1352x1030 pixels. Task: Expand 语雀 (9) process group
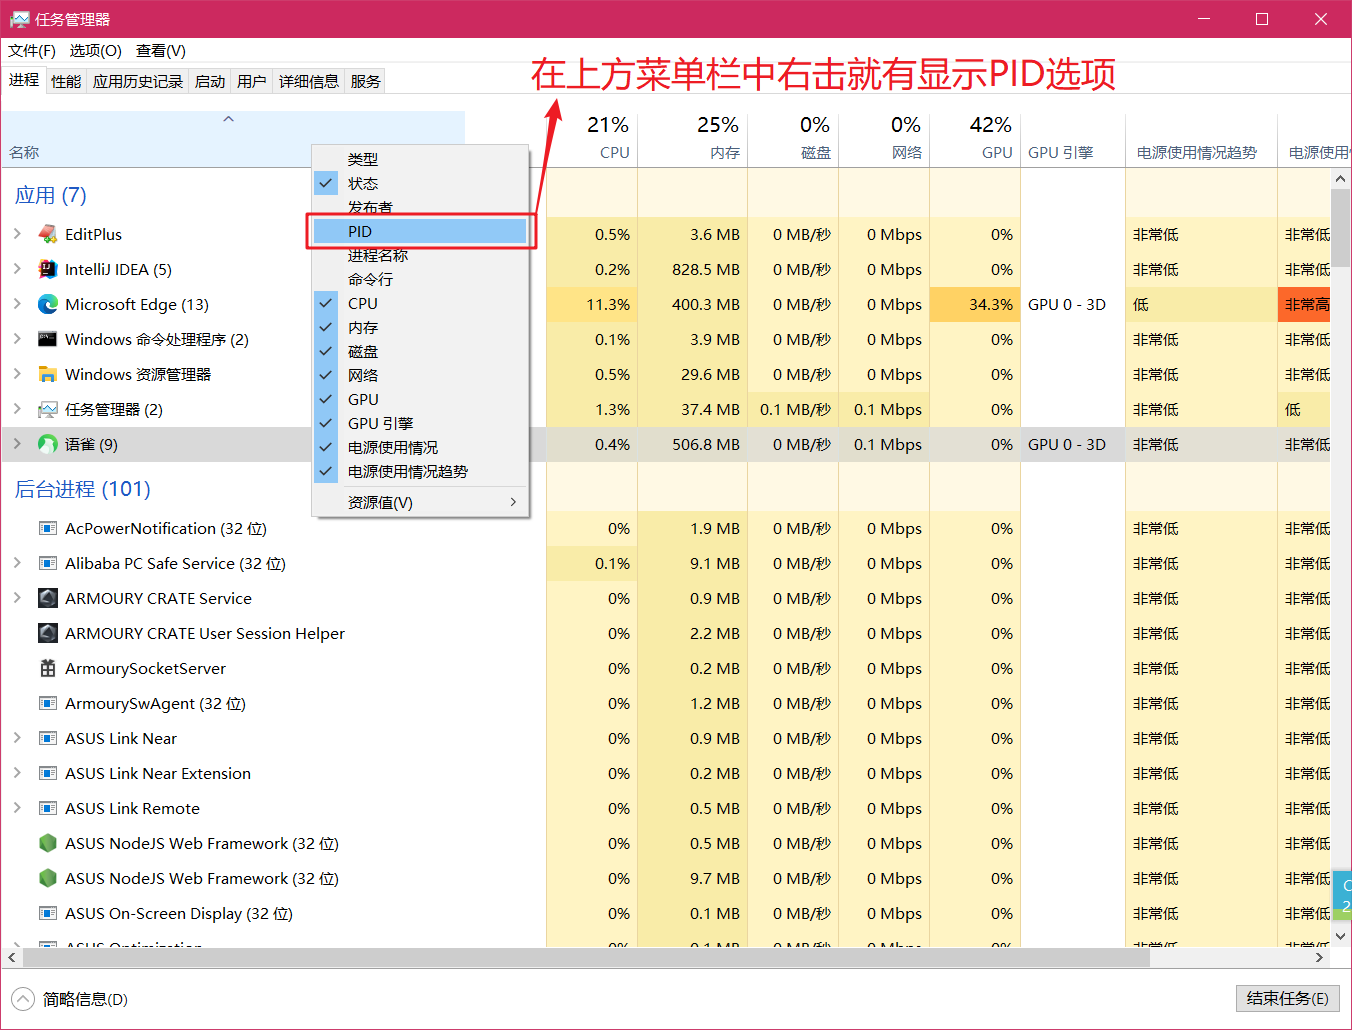(x=17, y=444)
